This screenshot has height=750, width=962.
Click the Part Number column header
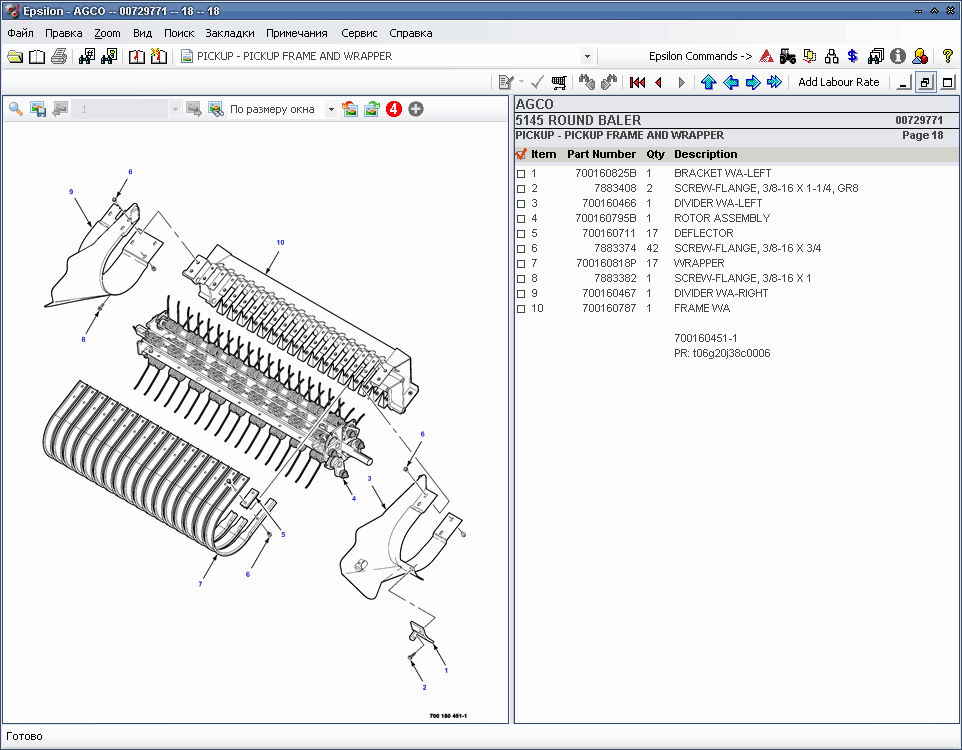[601, 154]
